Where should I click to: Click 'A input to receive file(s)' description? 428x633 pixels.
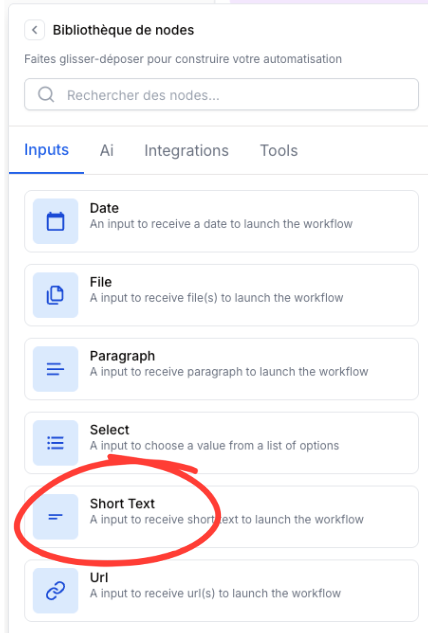click(x=216, y=298)
